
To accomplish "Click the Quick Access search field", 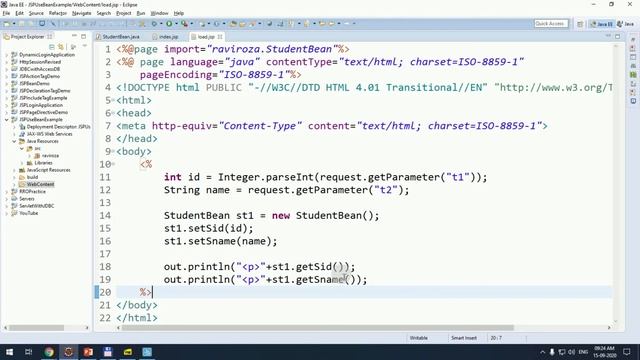I will (551, 24).
